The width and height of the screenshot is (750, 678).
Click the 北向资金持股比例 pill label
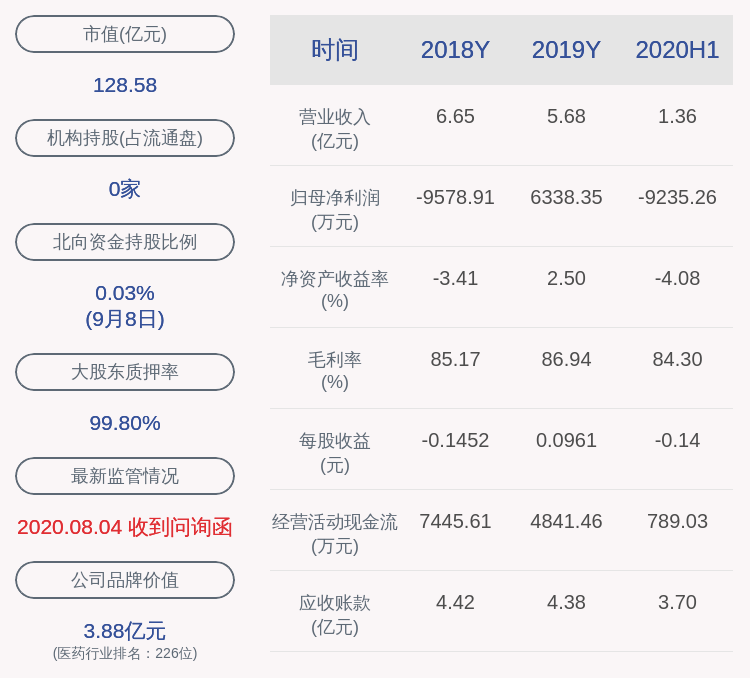125,242
